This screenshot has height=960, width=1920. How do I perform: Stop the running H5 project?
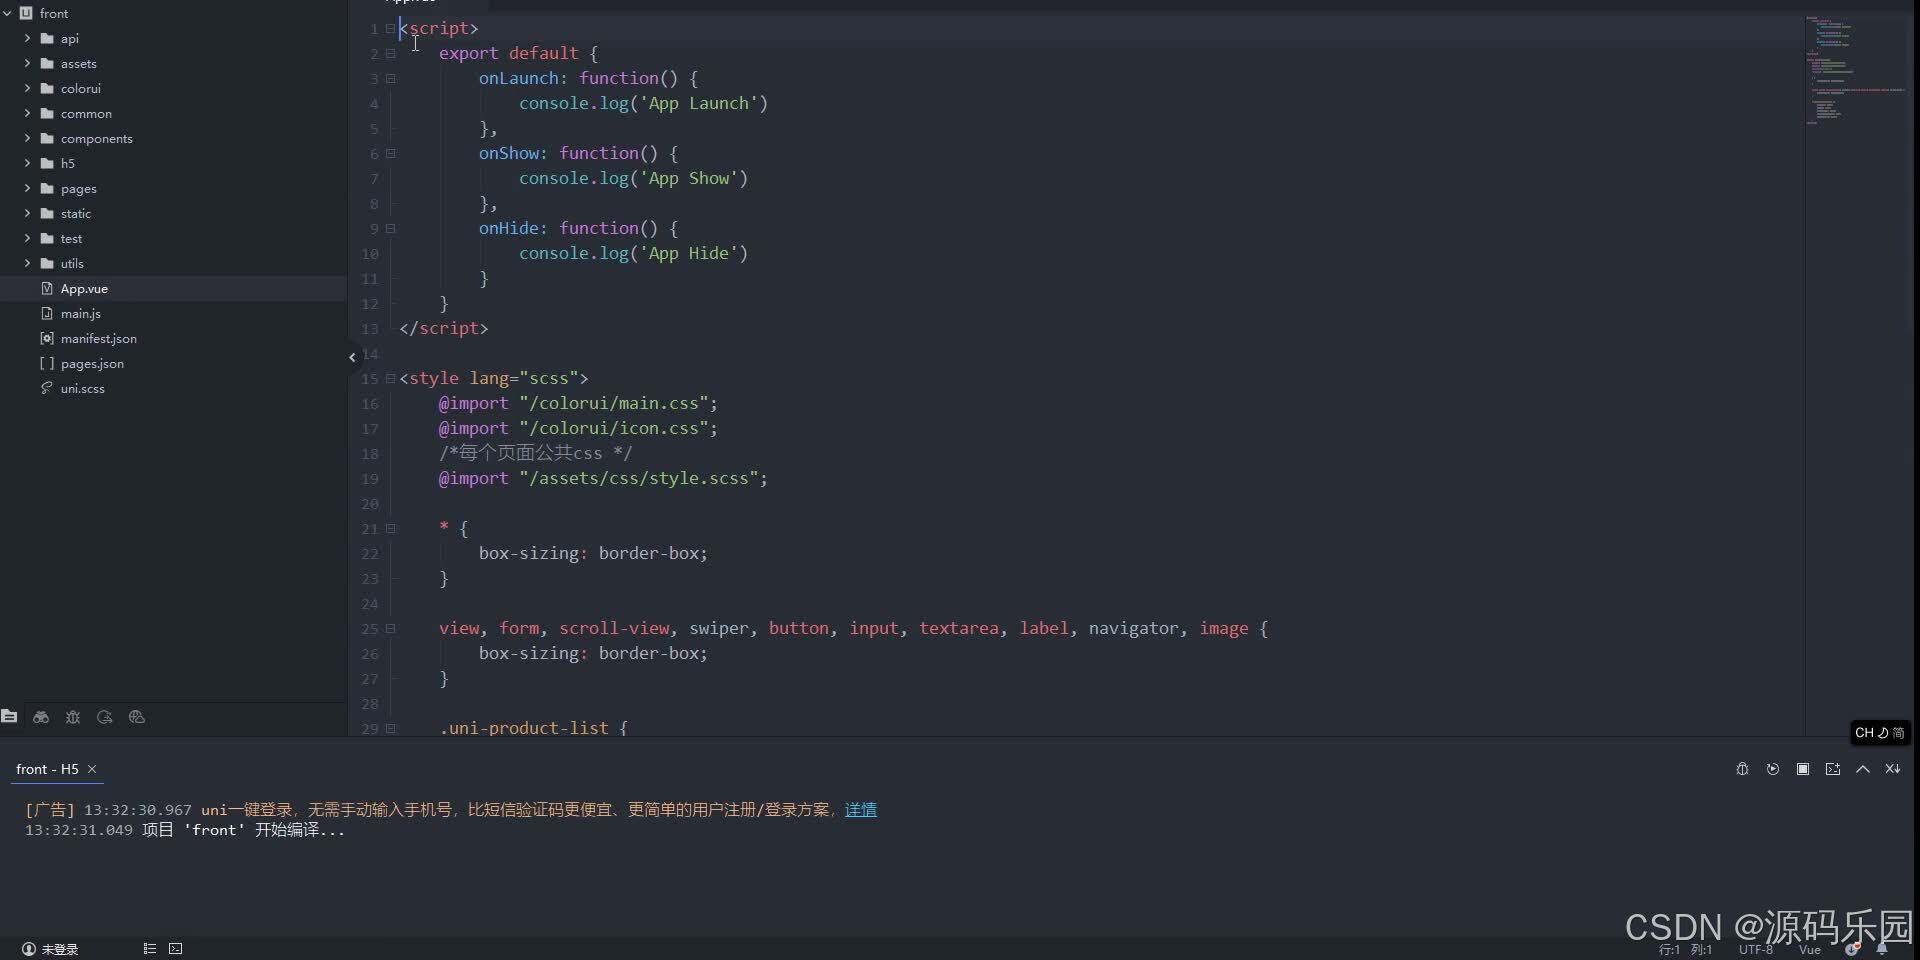pyautogui.click(x=1803, y=769)
